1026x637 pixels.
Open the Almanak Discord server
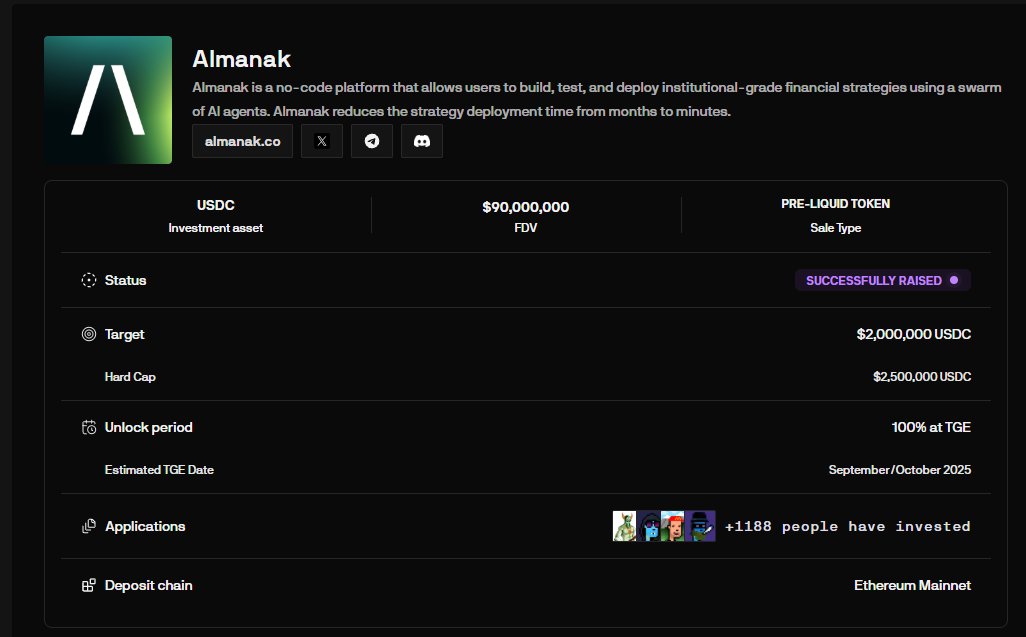click(422, 141)
